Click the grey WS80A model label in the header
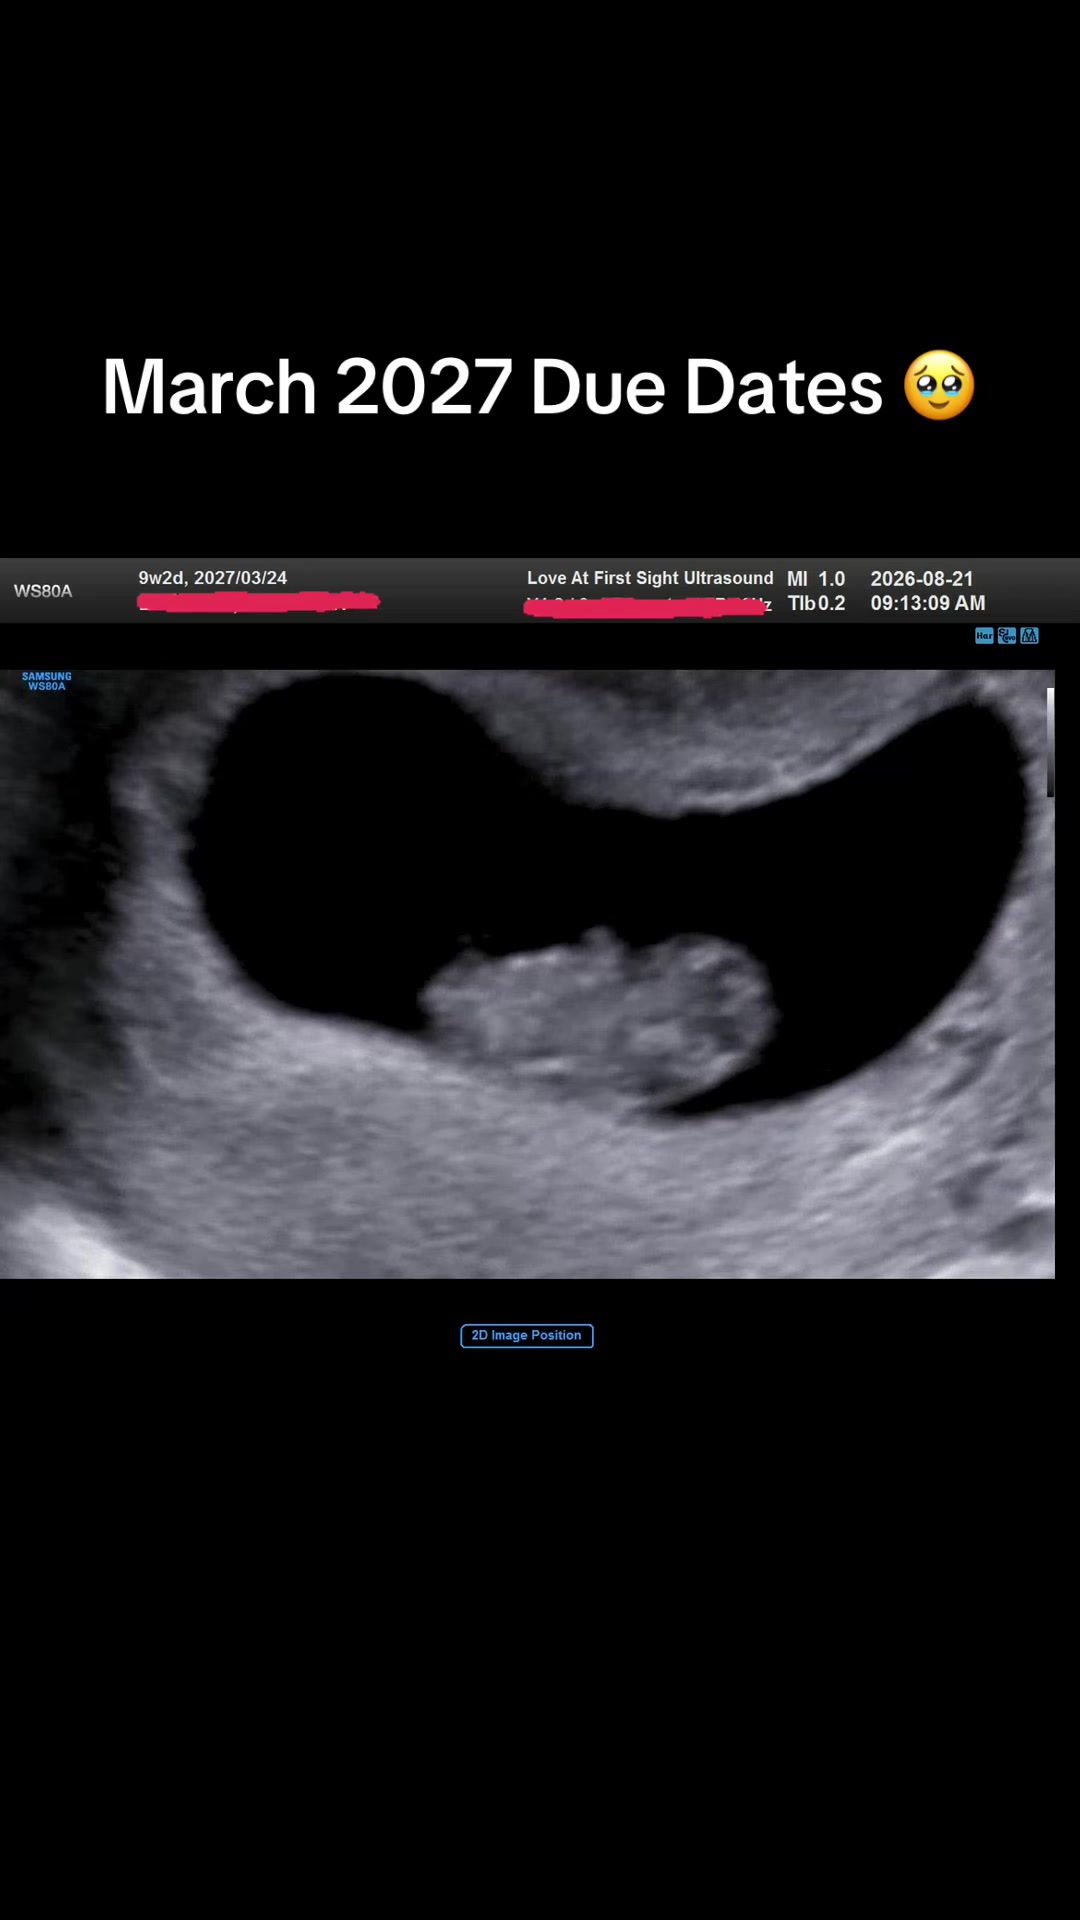 [x=43, y=591]
